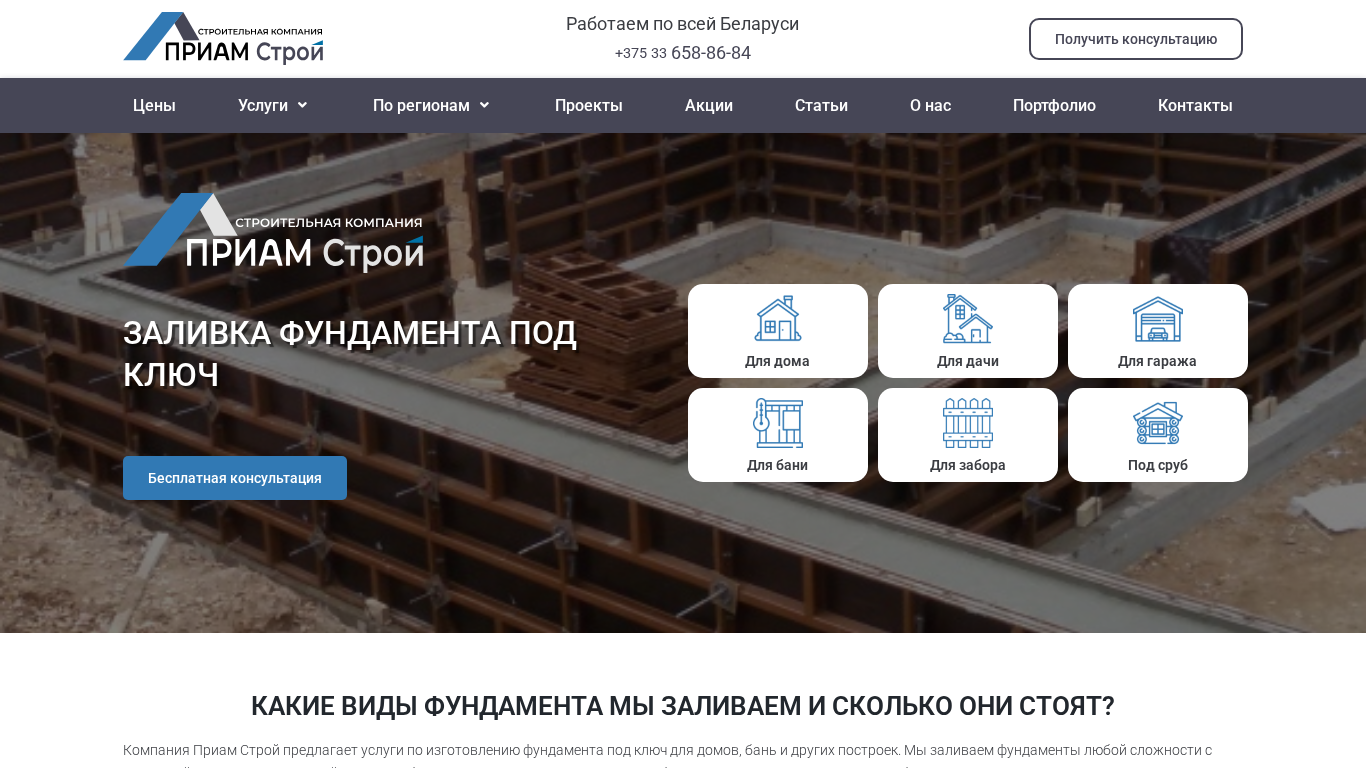This screenshot has width=1366, height=768.
Task: Open the Акции menu item
Action: tap(709, 105)
